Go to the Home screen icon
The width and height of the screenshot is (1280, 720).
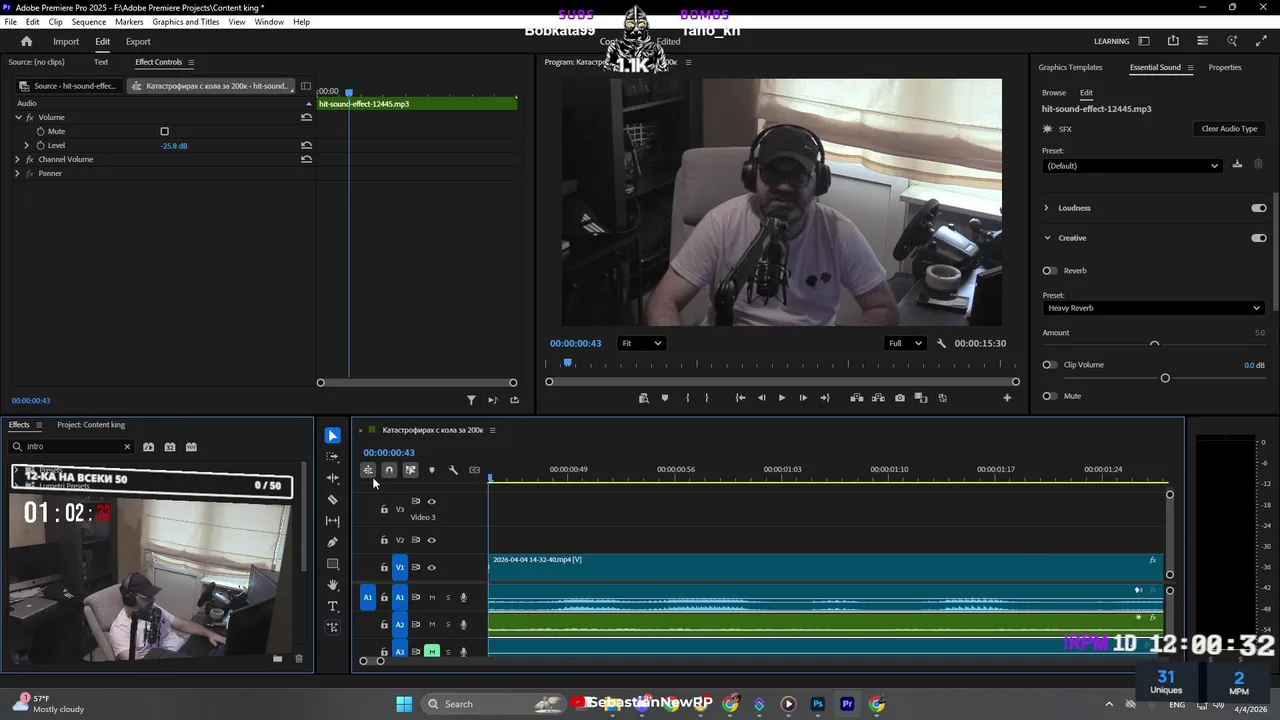click(27, 41)
